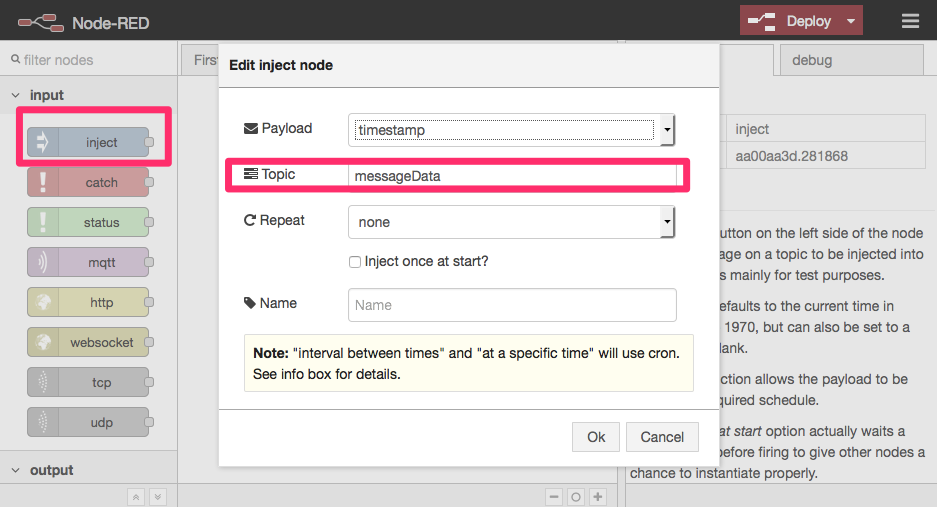Screen dimensions: 937x507
Task: Open the Payload type dropdown
Action: tap(512, 129)
